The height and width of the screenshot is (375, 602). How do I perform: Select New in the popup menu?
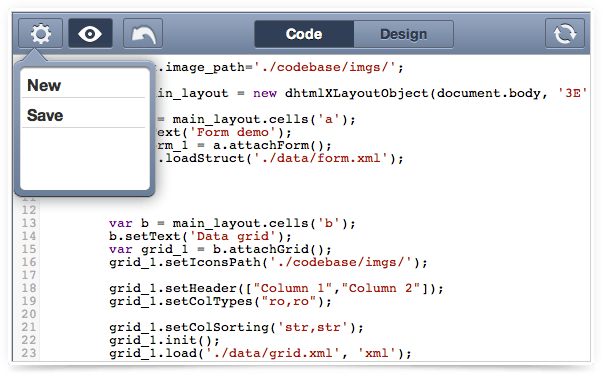pos(84,85)
